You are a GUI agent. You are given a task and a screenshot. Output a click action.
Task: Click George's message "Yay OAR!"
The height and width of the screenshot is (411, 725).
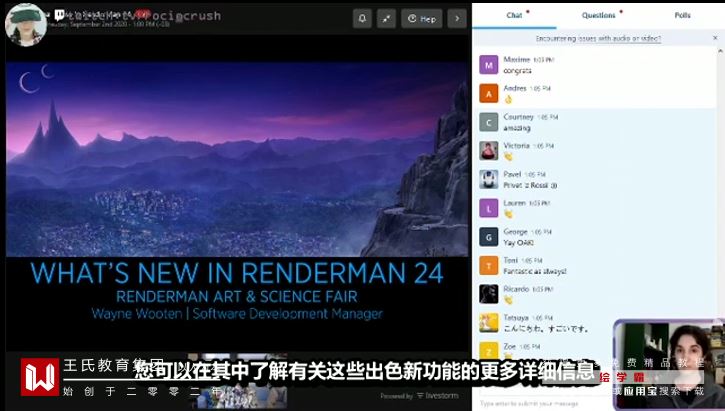(x=518, y=243)
